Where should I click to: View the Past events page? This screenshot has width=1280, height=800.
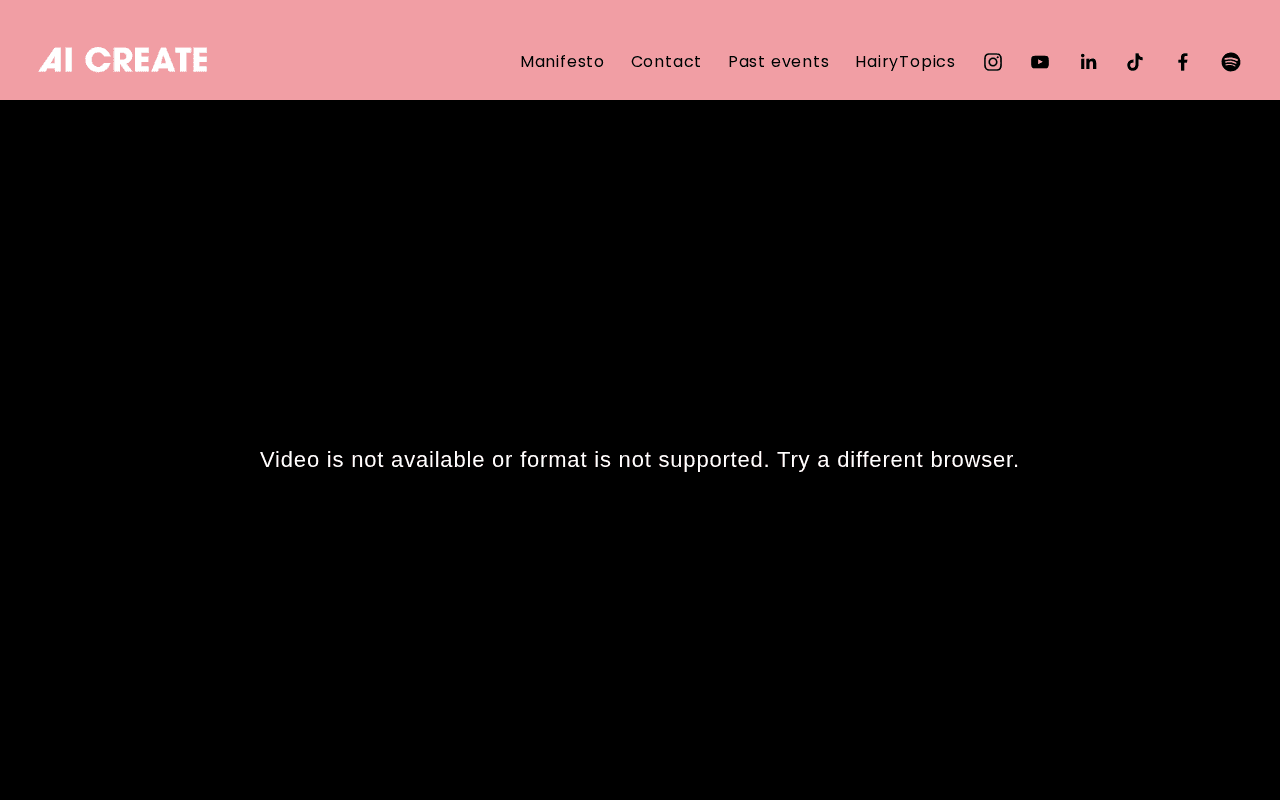pyautogui.click(x=779, y=62)
